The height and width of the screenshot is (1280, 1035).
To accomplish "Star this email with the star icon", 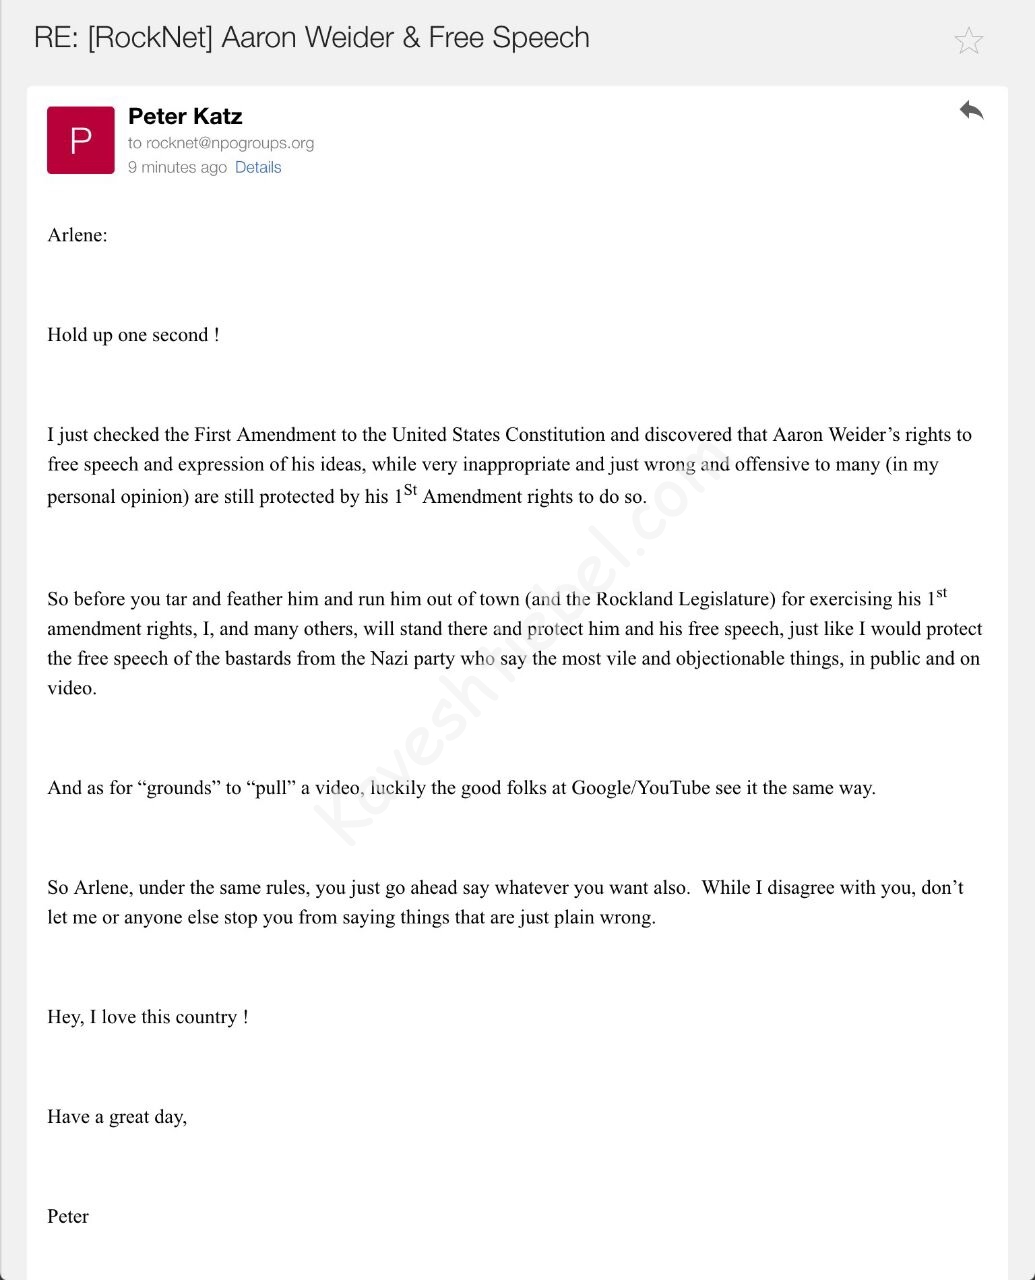I will [968, 41].
